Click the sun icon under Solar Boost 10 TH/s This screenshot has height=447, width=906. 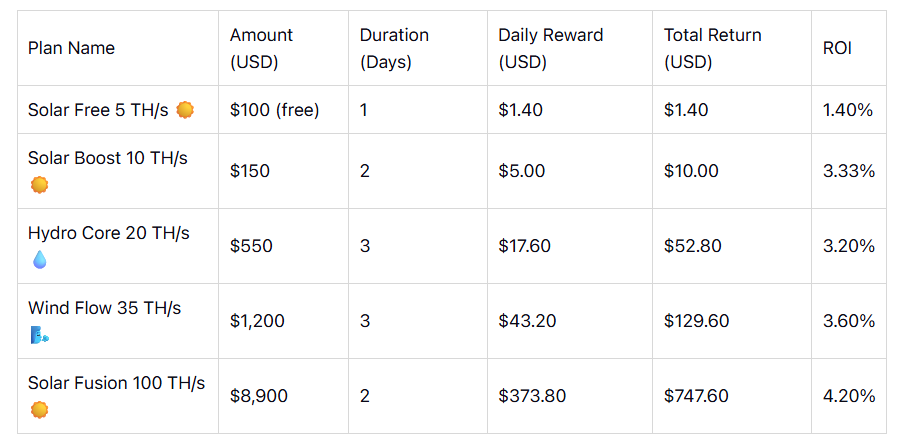(39, 185)
